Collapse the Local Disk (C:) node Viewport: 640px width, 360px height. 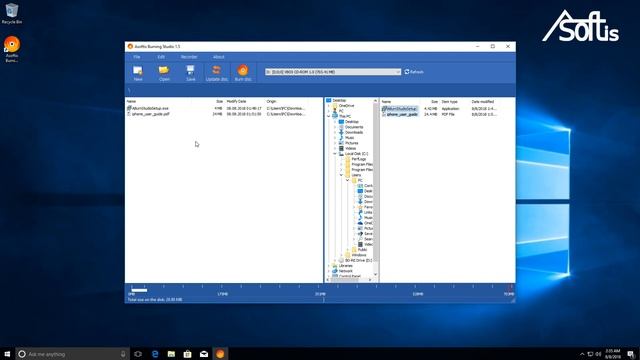[335, 154]
